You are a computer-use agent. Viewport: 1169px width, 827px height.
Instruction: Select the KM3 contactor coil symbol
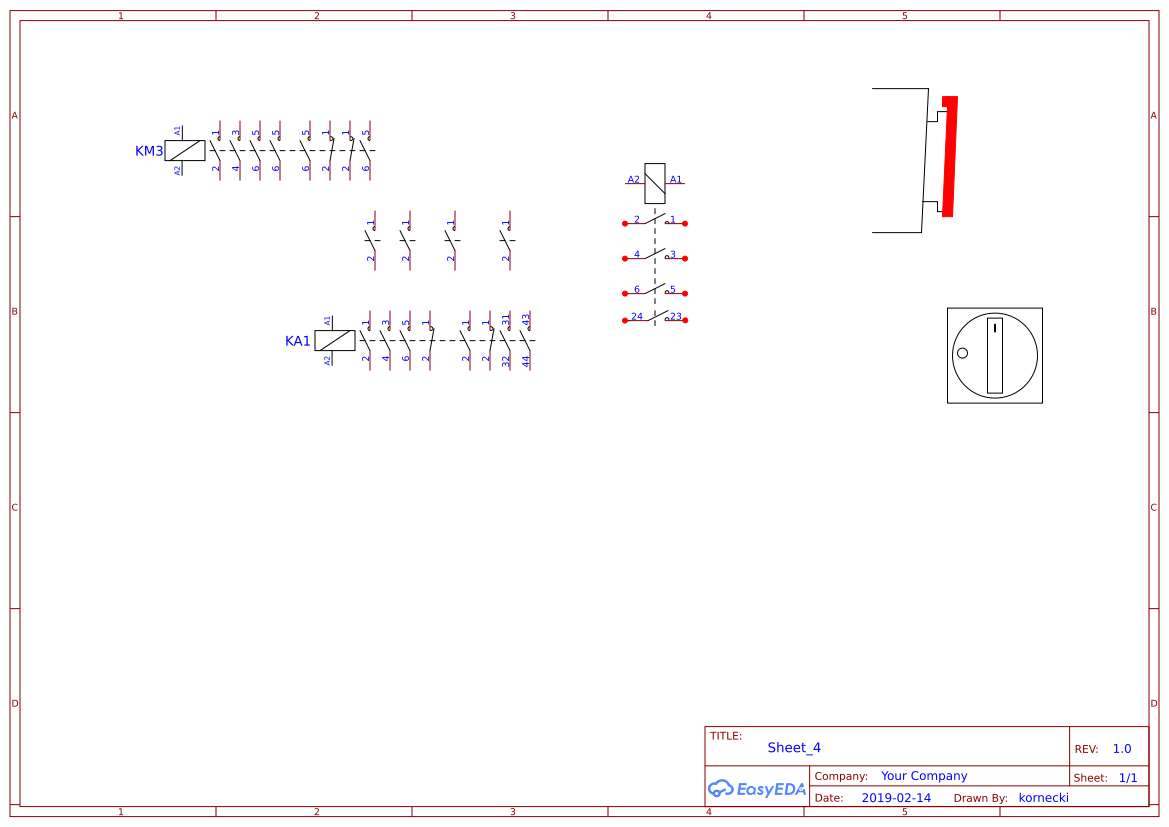pos(184,150)
